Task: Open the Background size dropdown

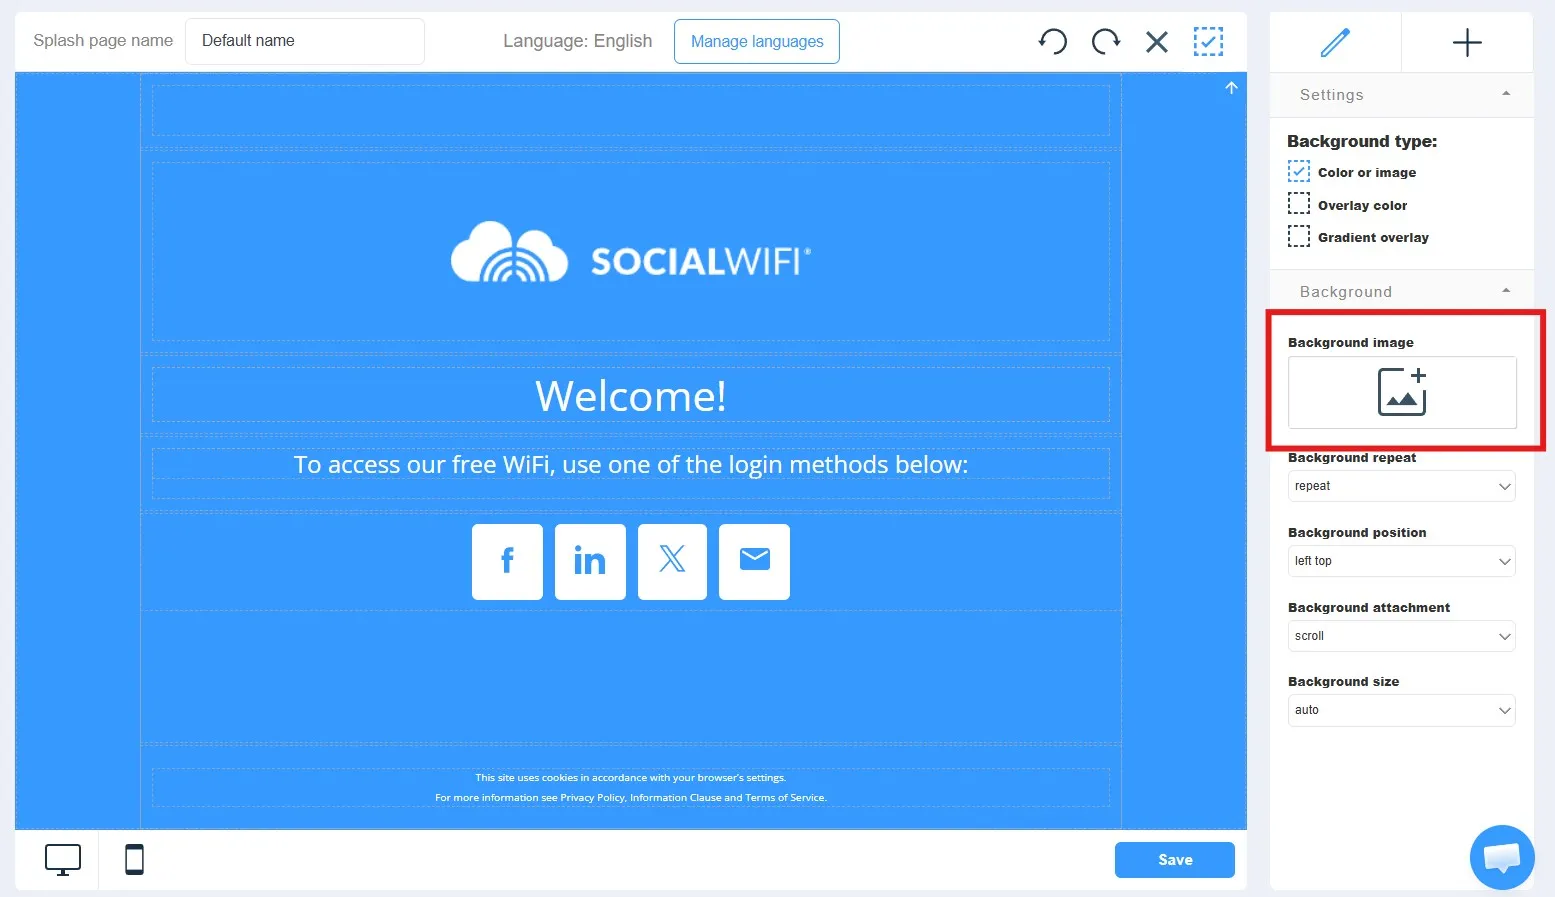Action: pyautogui.click(x=1402, y=710)
